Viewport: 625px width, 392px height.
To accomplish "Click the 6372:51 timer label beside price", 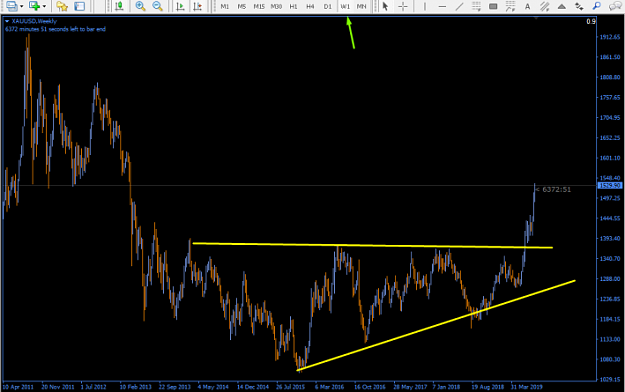I will click(x=556, y=189).
